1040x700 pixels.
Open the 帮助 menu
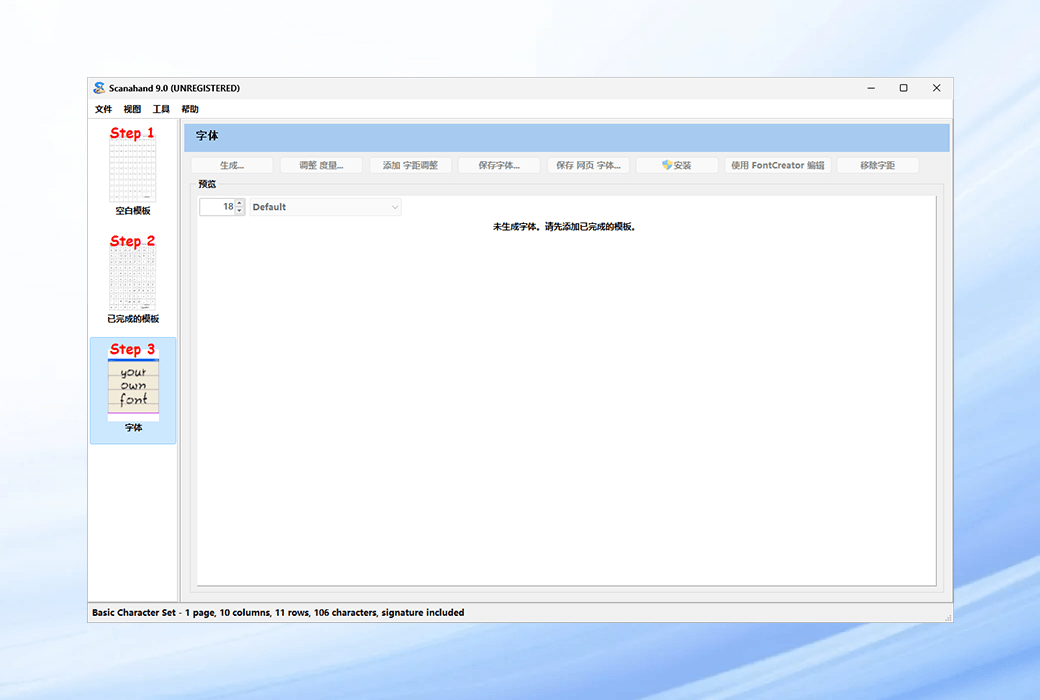190,109
